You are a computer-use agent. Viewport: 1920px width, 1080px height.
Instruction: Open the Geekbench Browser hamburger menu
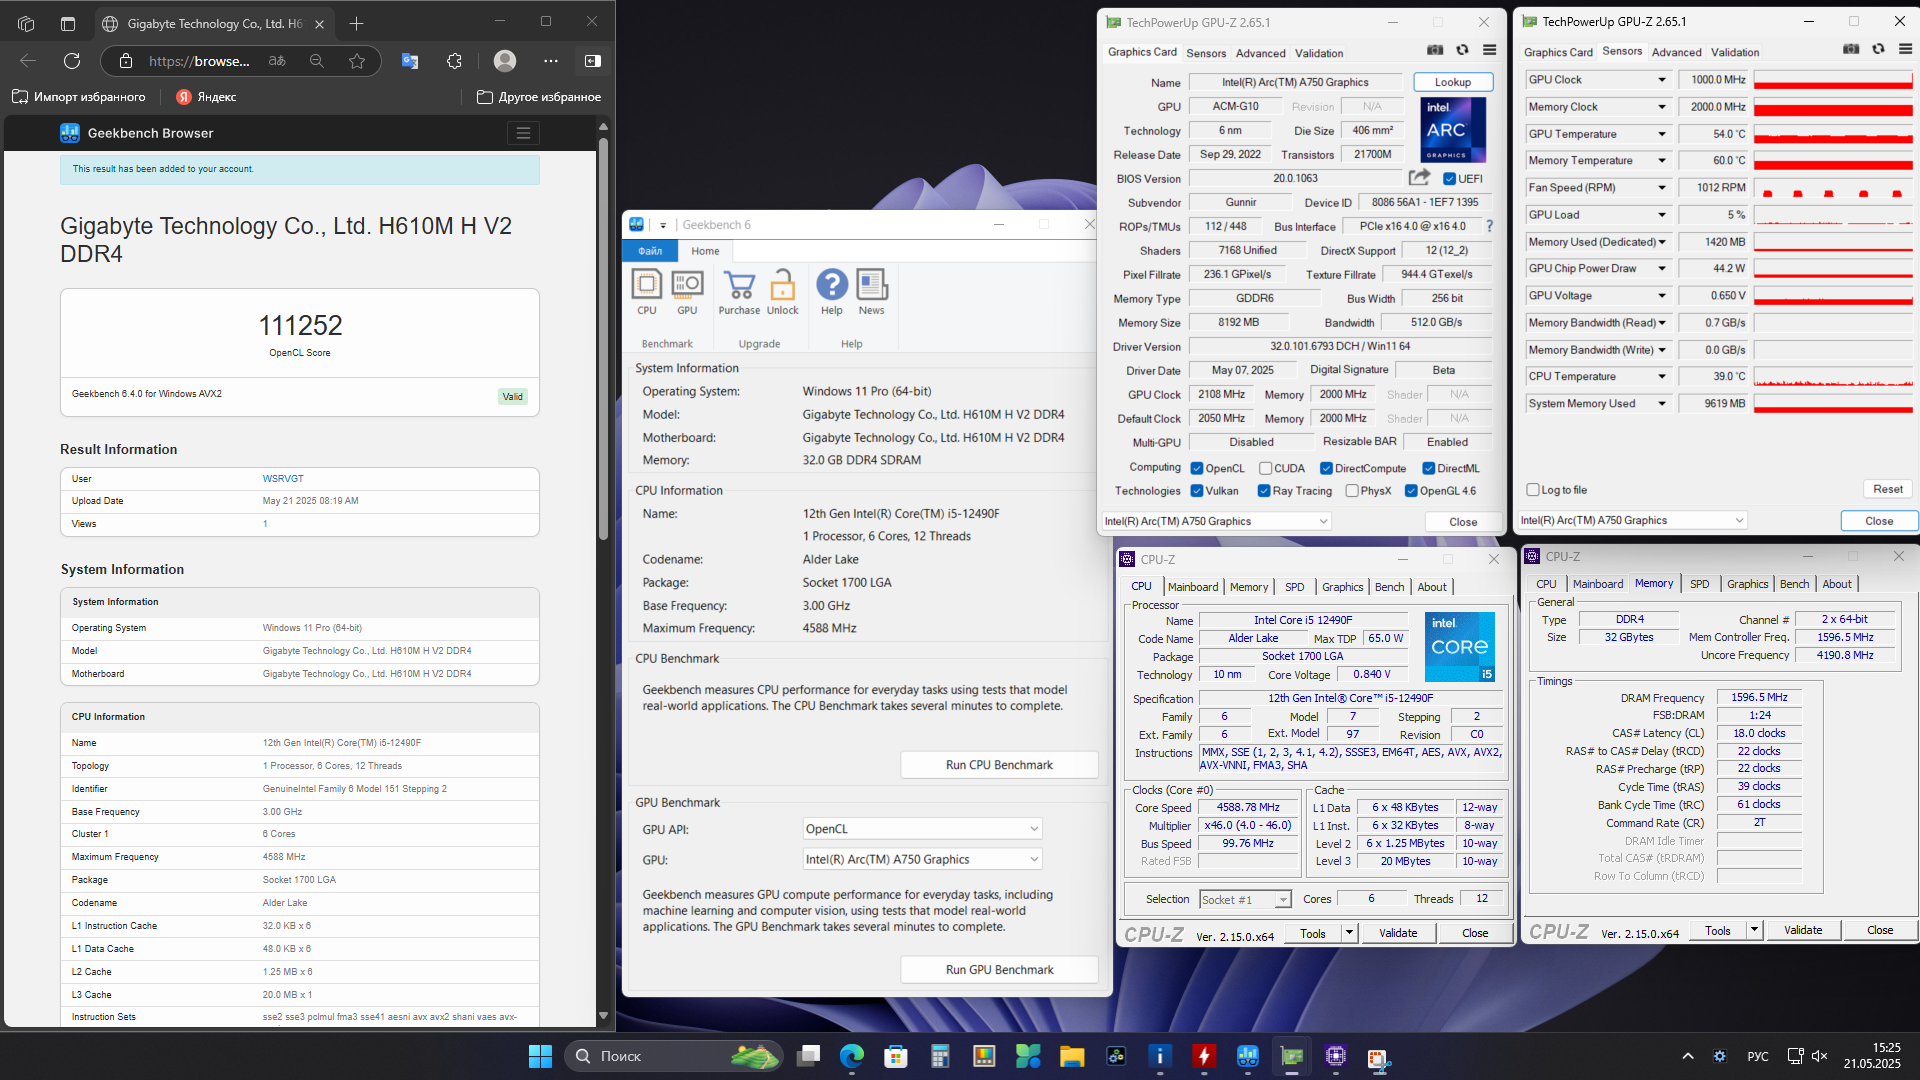click(x=523, y=133)
